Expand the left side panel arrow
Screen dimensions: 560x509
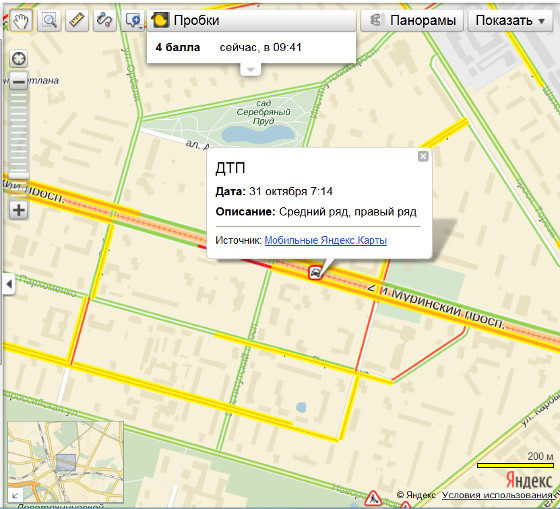[9, 284]
